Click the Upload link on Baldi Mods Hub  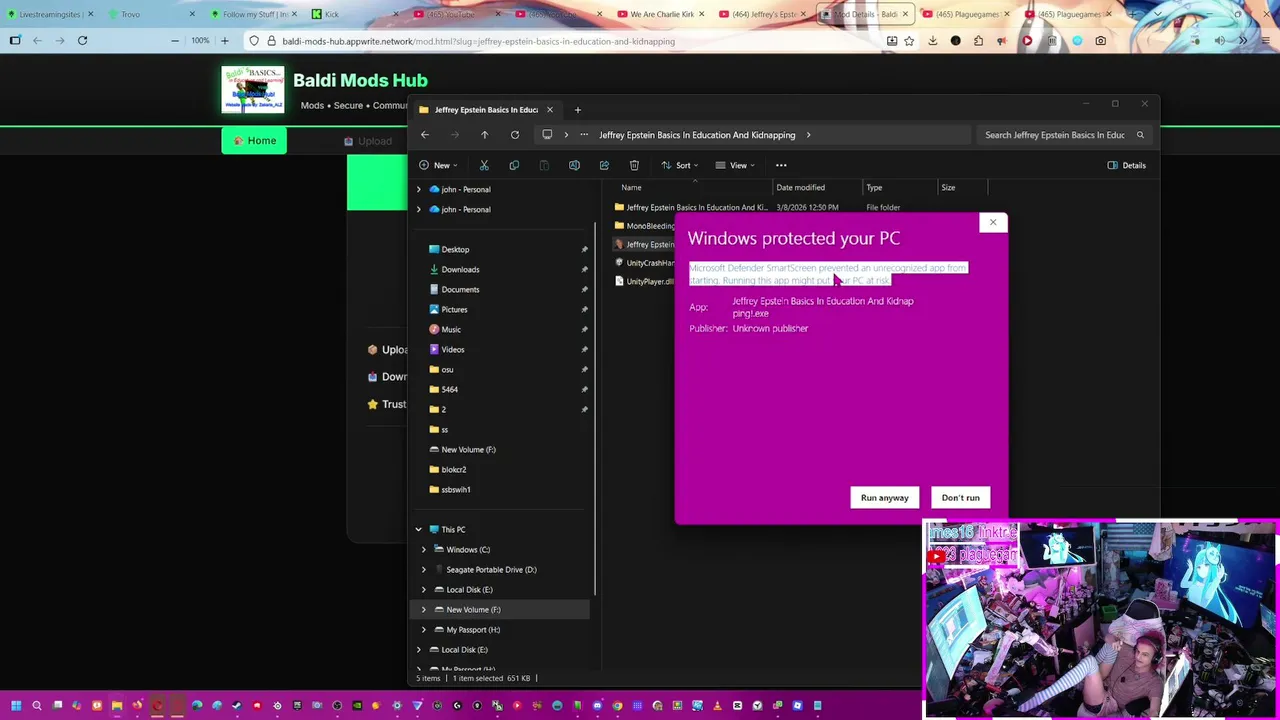[367, 141]
